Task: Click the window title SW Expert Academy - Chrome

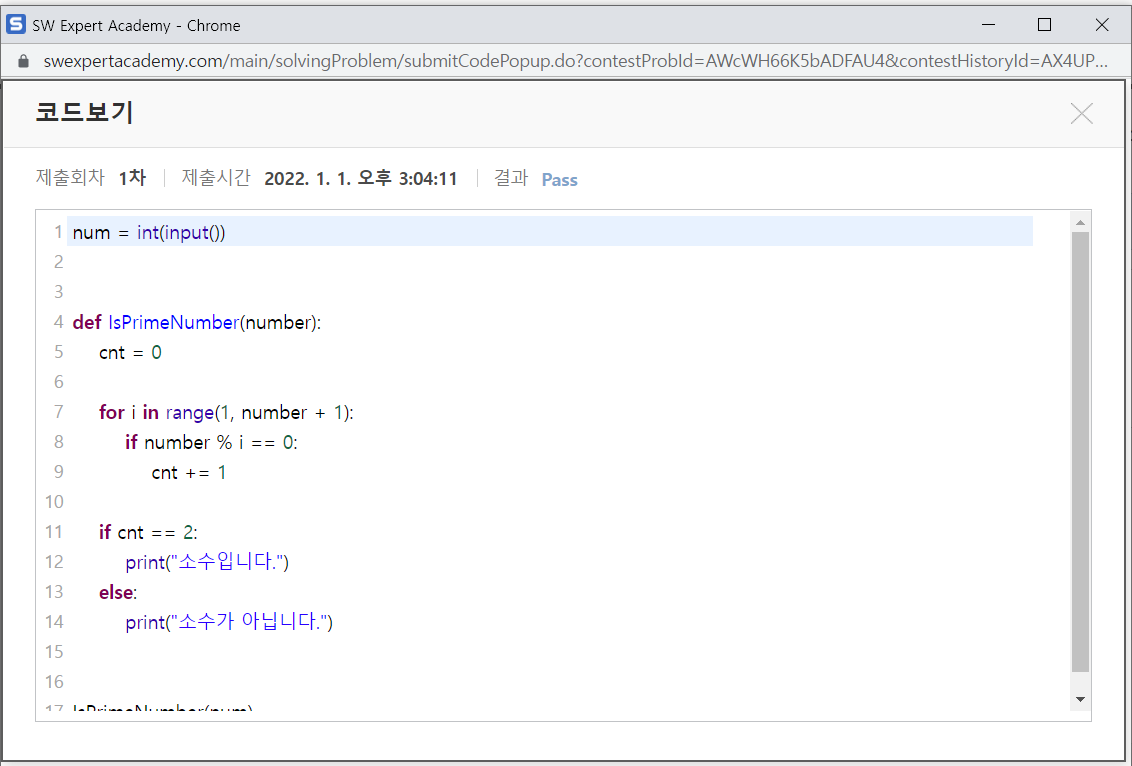Action: (x=136, y=25)
